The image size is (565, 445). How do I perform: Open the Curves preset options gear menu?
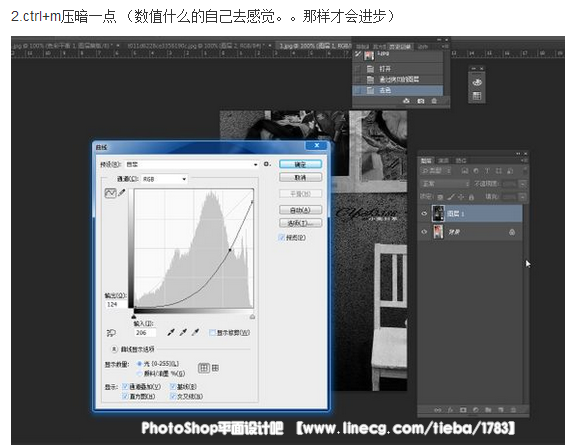267,164
